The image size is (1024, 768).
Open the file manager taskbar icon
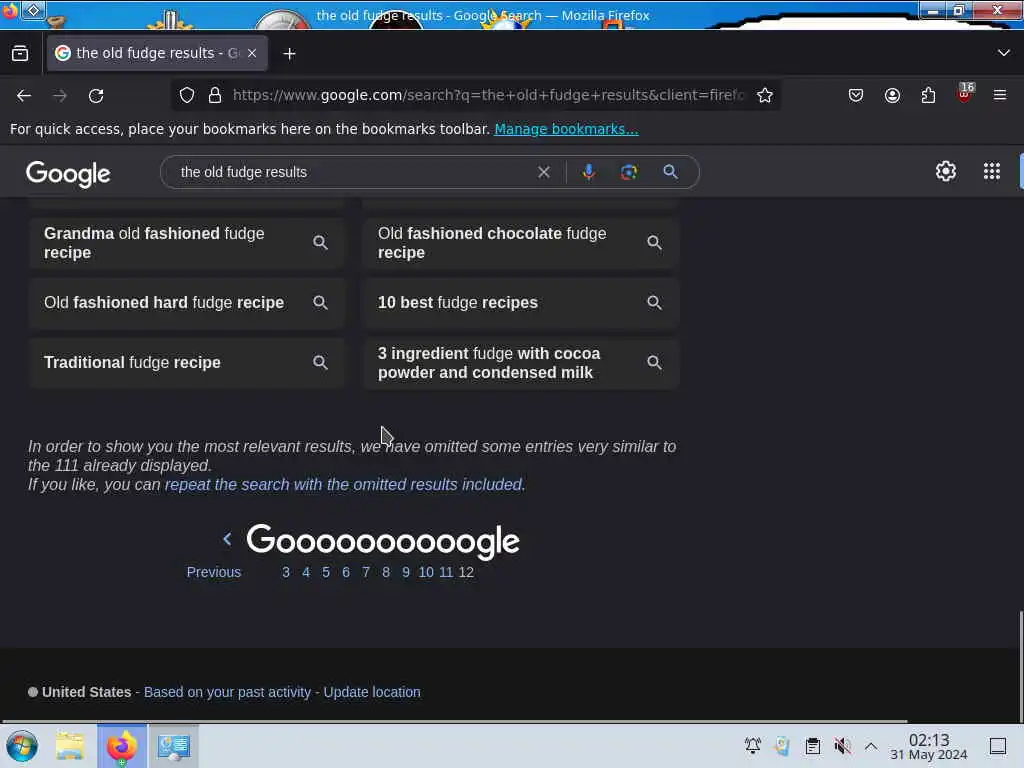pos(70,746)
